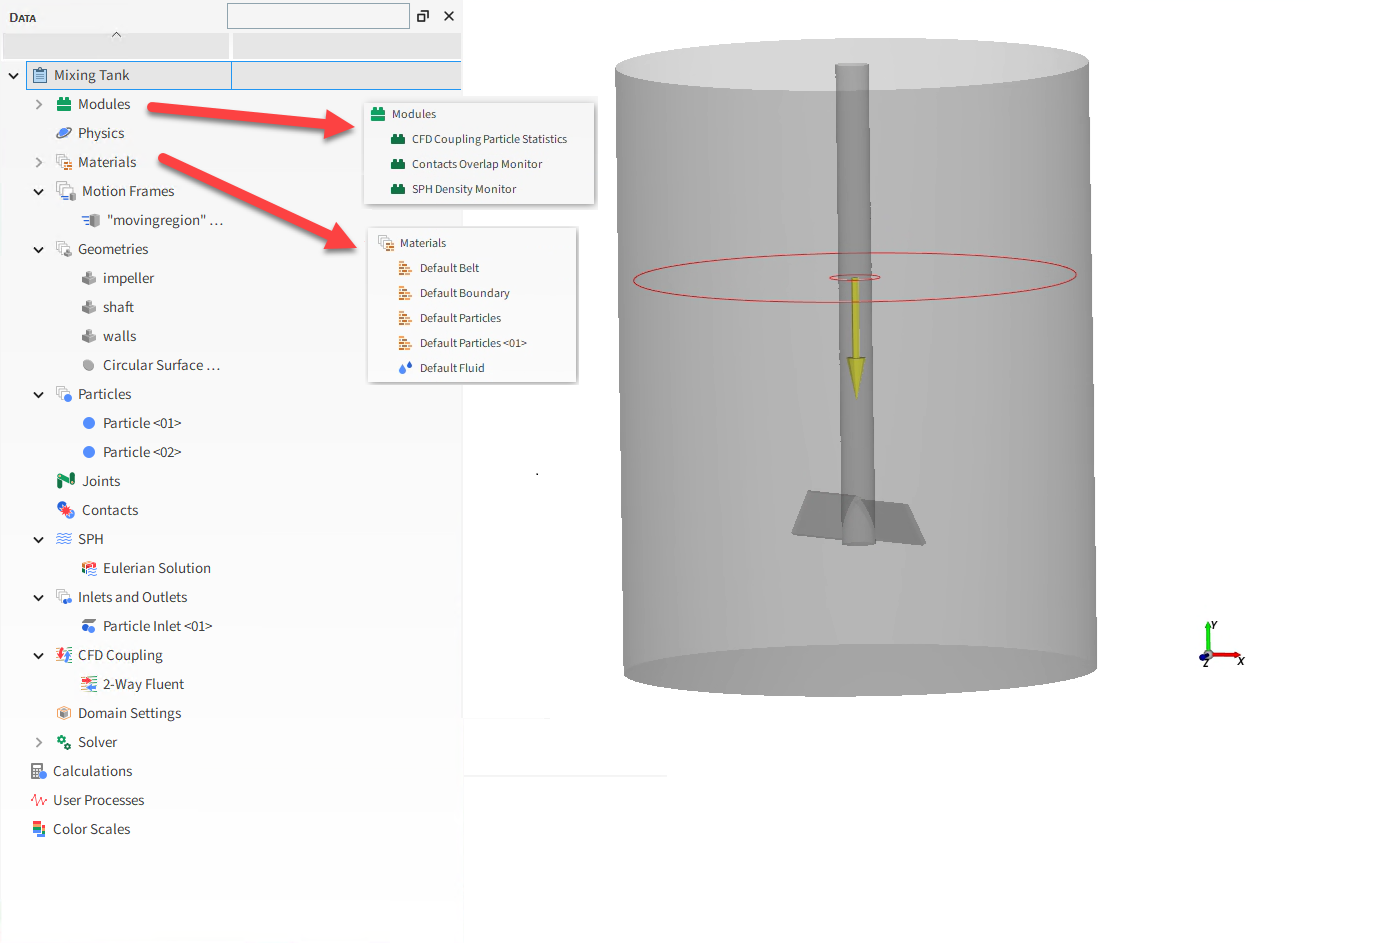This screenshot has height=943, width=1399.
Task: Click the Physics planet icon
Action: tap(64, 133)
